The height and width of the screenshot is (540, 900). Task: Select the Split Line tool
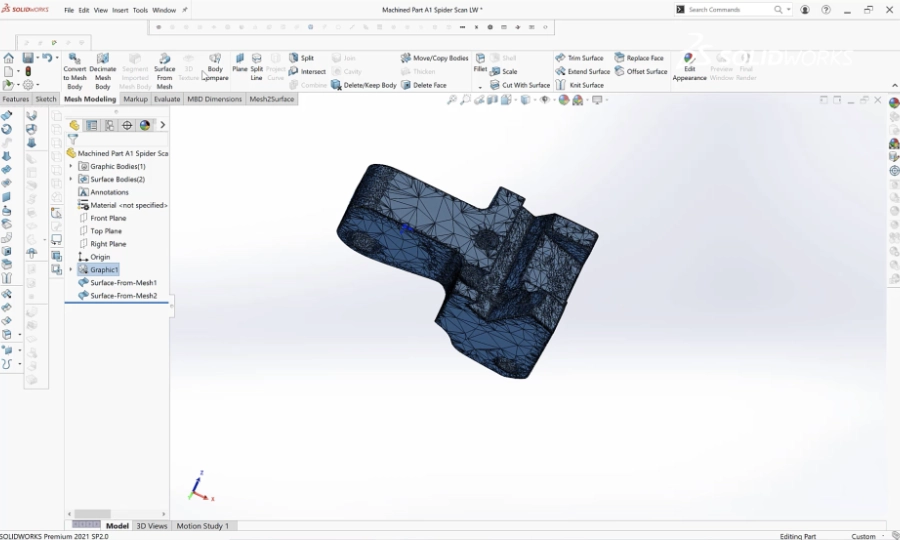257,67
